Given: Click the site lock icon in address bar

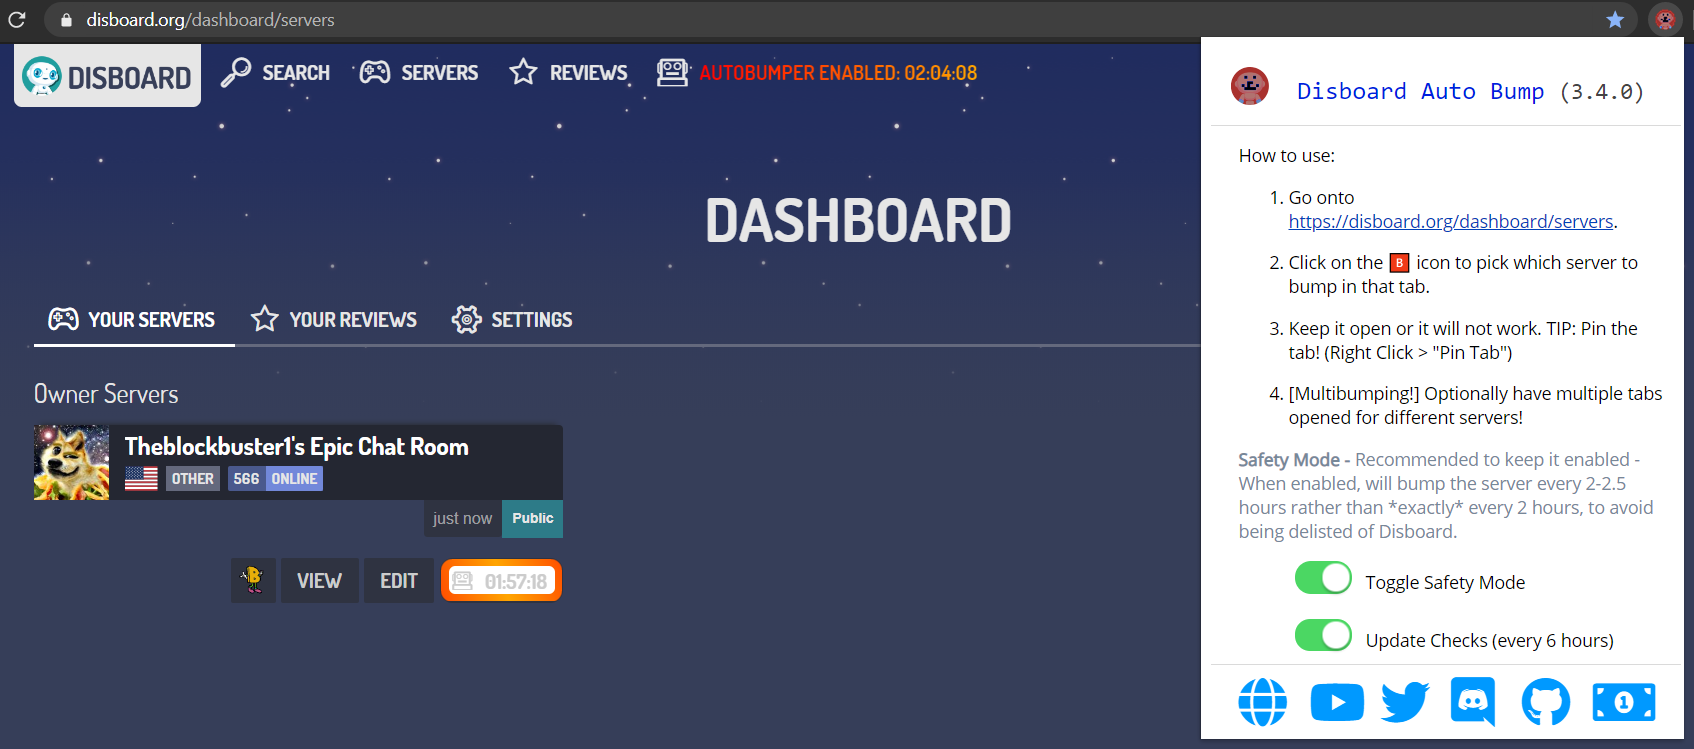Looking at the screenshot, I should pyautogui.click(x=66, y=20).
